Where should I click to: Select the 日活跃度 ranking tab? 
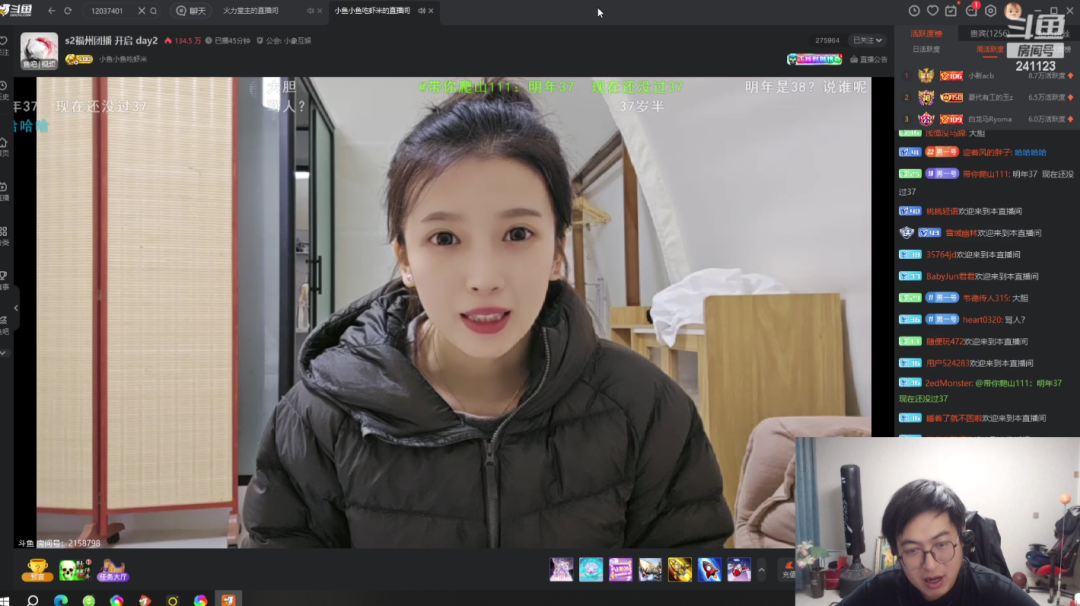[926, 49]
